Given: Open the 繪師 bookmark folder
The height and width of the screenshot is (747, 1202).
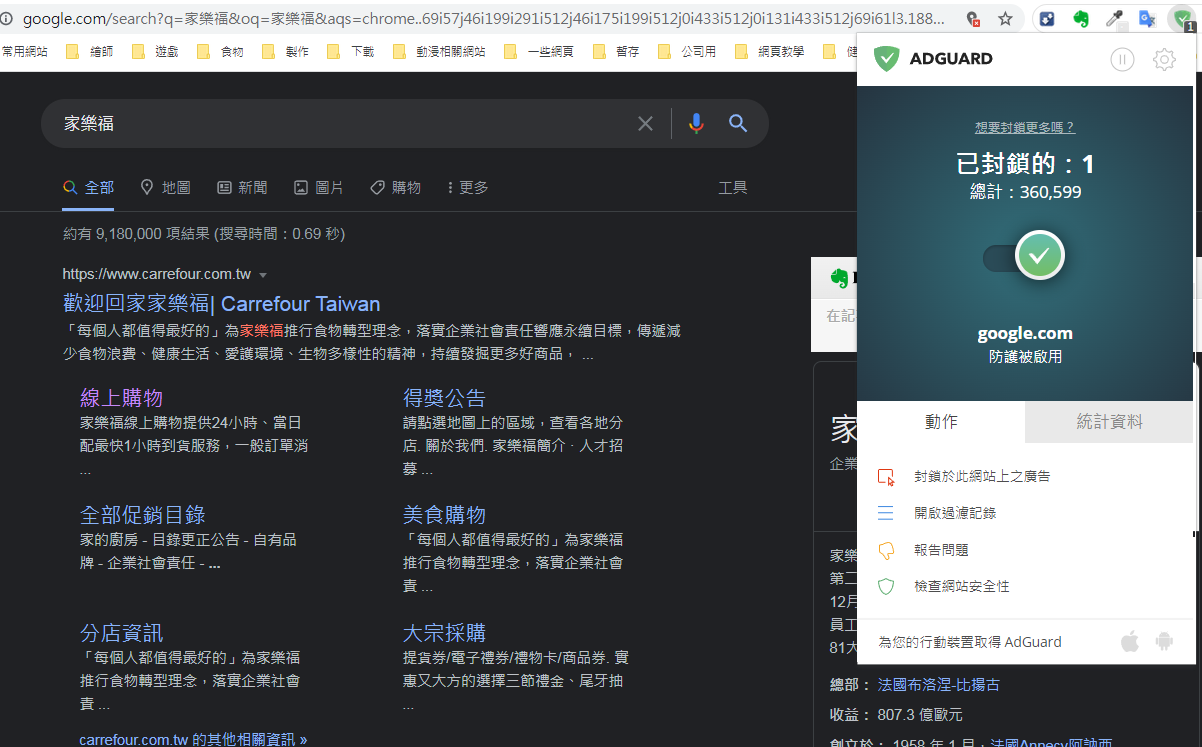Looking at the screenshot, I should [90, 52].
